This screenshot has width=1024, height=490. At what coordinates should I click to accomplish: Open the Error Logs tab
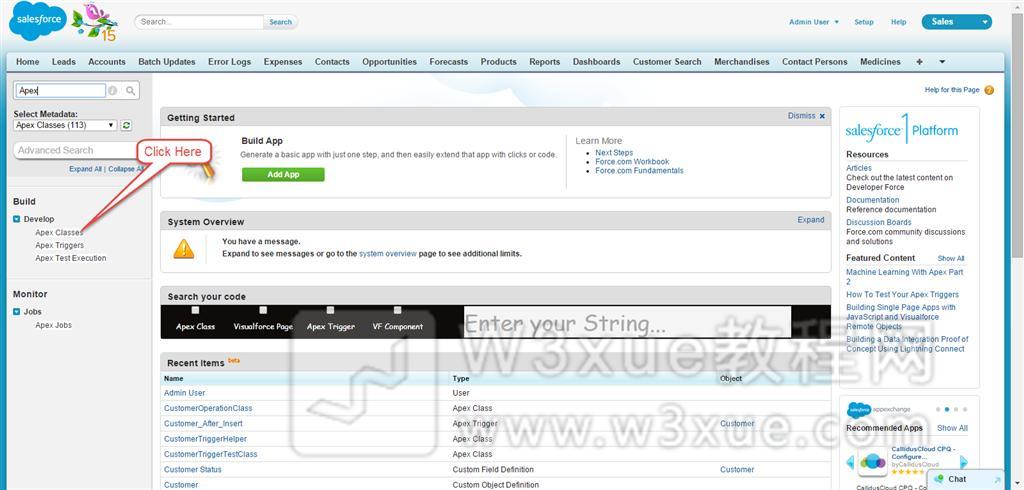point(229,61)
